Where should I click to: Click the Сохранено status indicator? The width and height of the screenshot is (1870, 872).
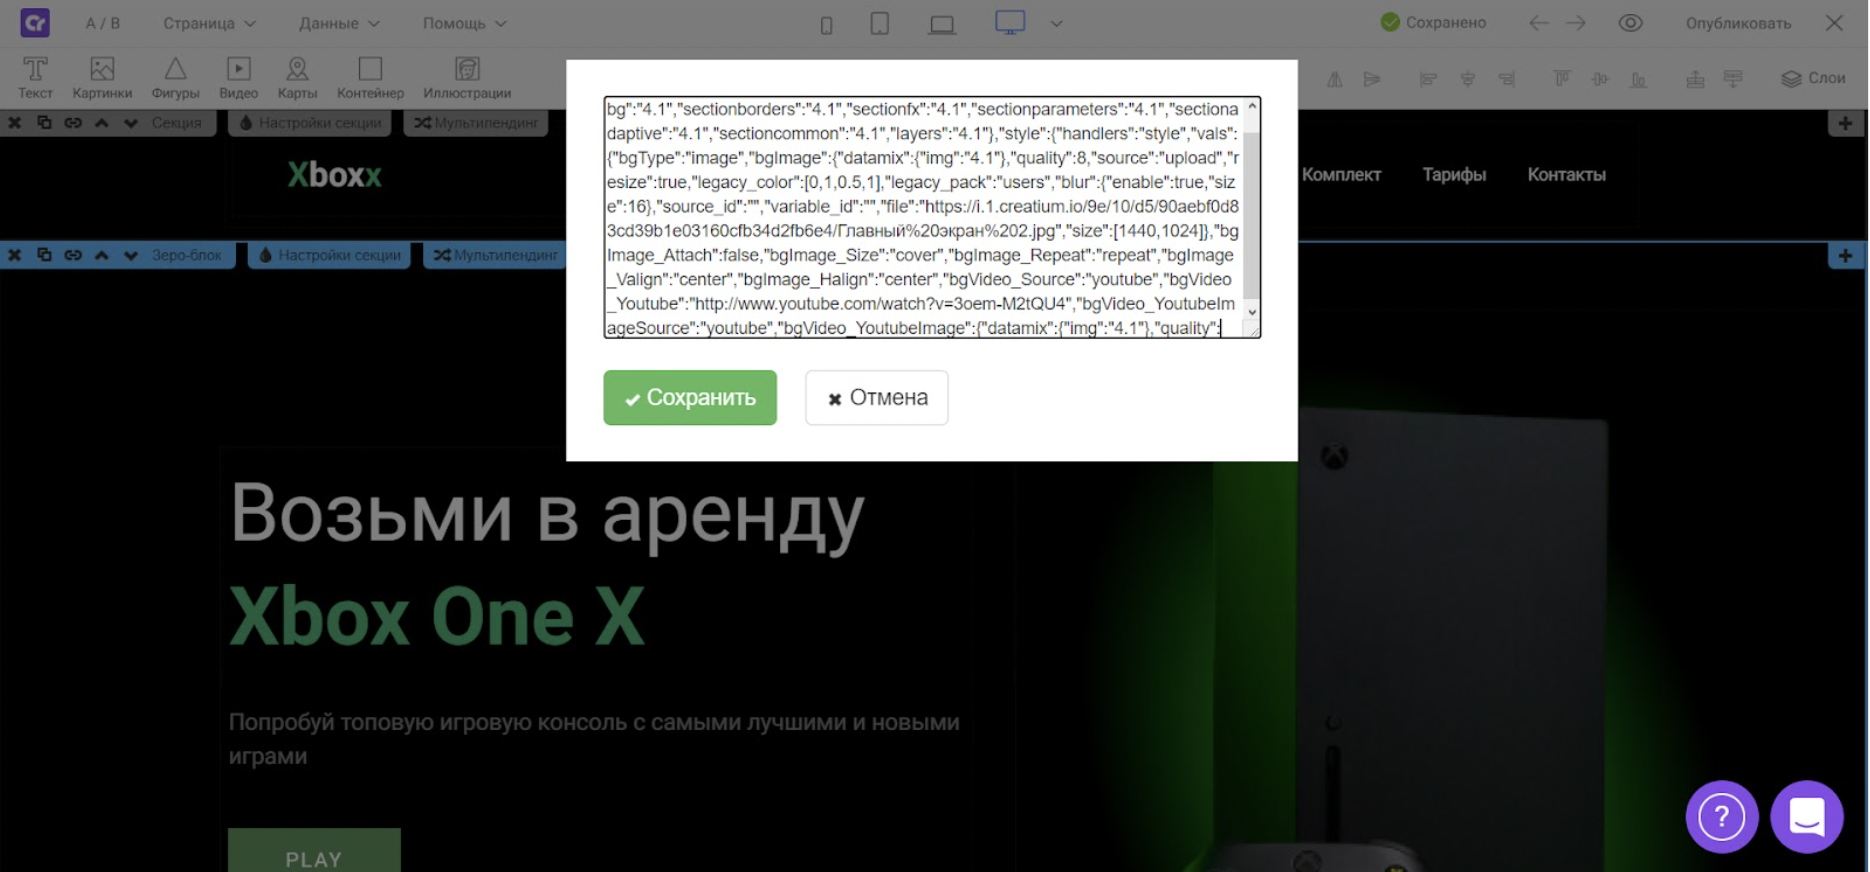(x=1433, y=22)
